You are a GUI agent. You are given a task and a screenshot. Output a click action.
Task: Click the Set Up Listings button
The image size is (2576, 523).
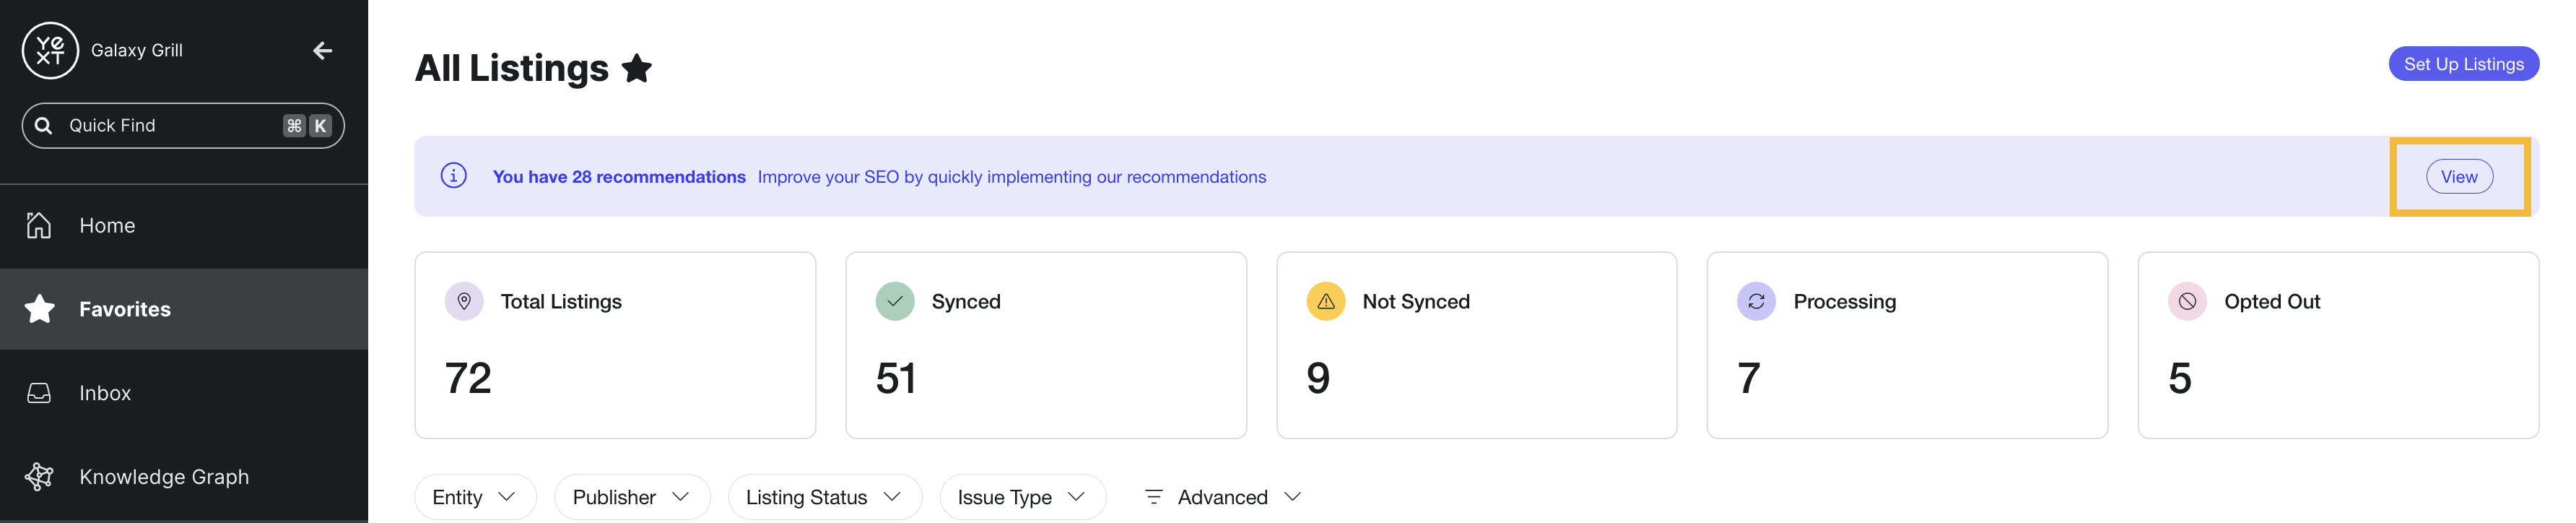pyautogui.click(x=2463, y=64)
